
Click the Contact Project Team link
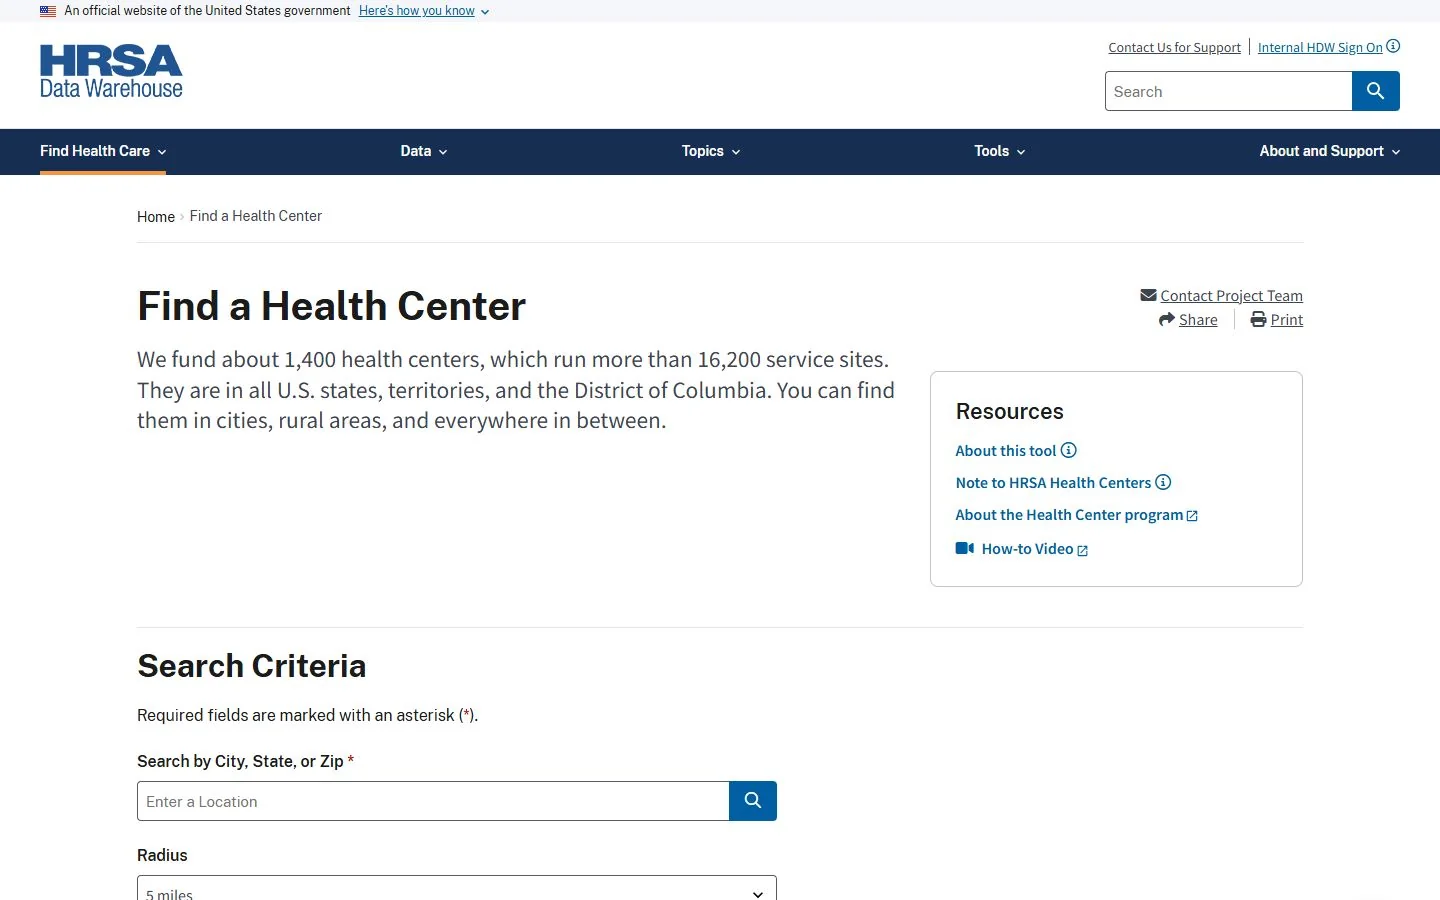coord(1231,295)
